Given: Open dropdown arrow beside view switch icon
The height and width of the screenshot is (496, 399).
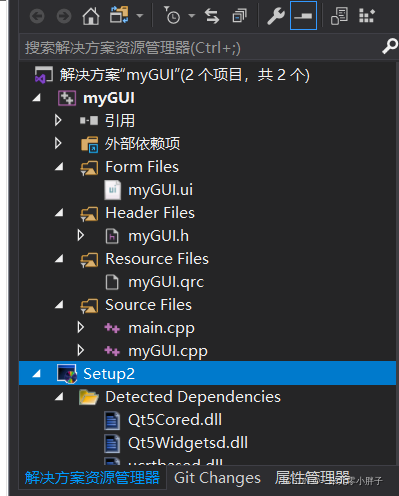Looking at the screenshot, I should pos(140,16).
